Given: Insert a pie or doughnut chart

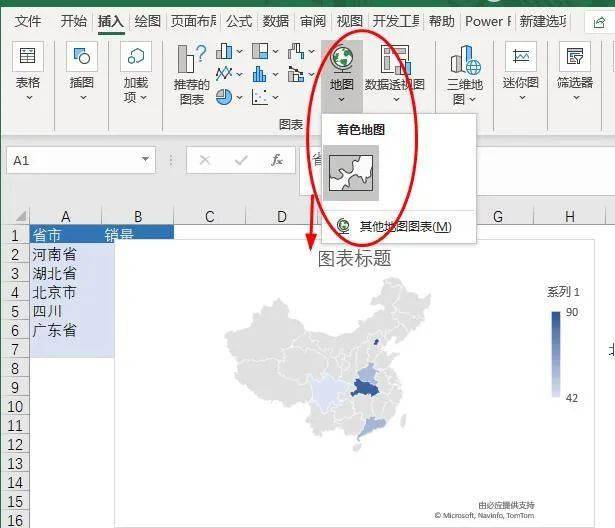Looking at the screenshot, I should 224,97.
